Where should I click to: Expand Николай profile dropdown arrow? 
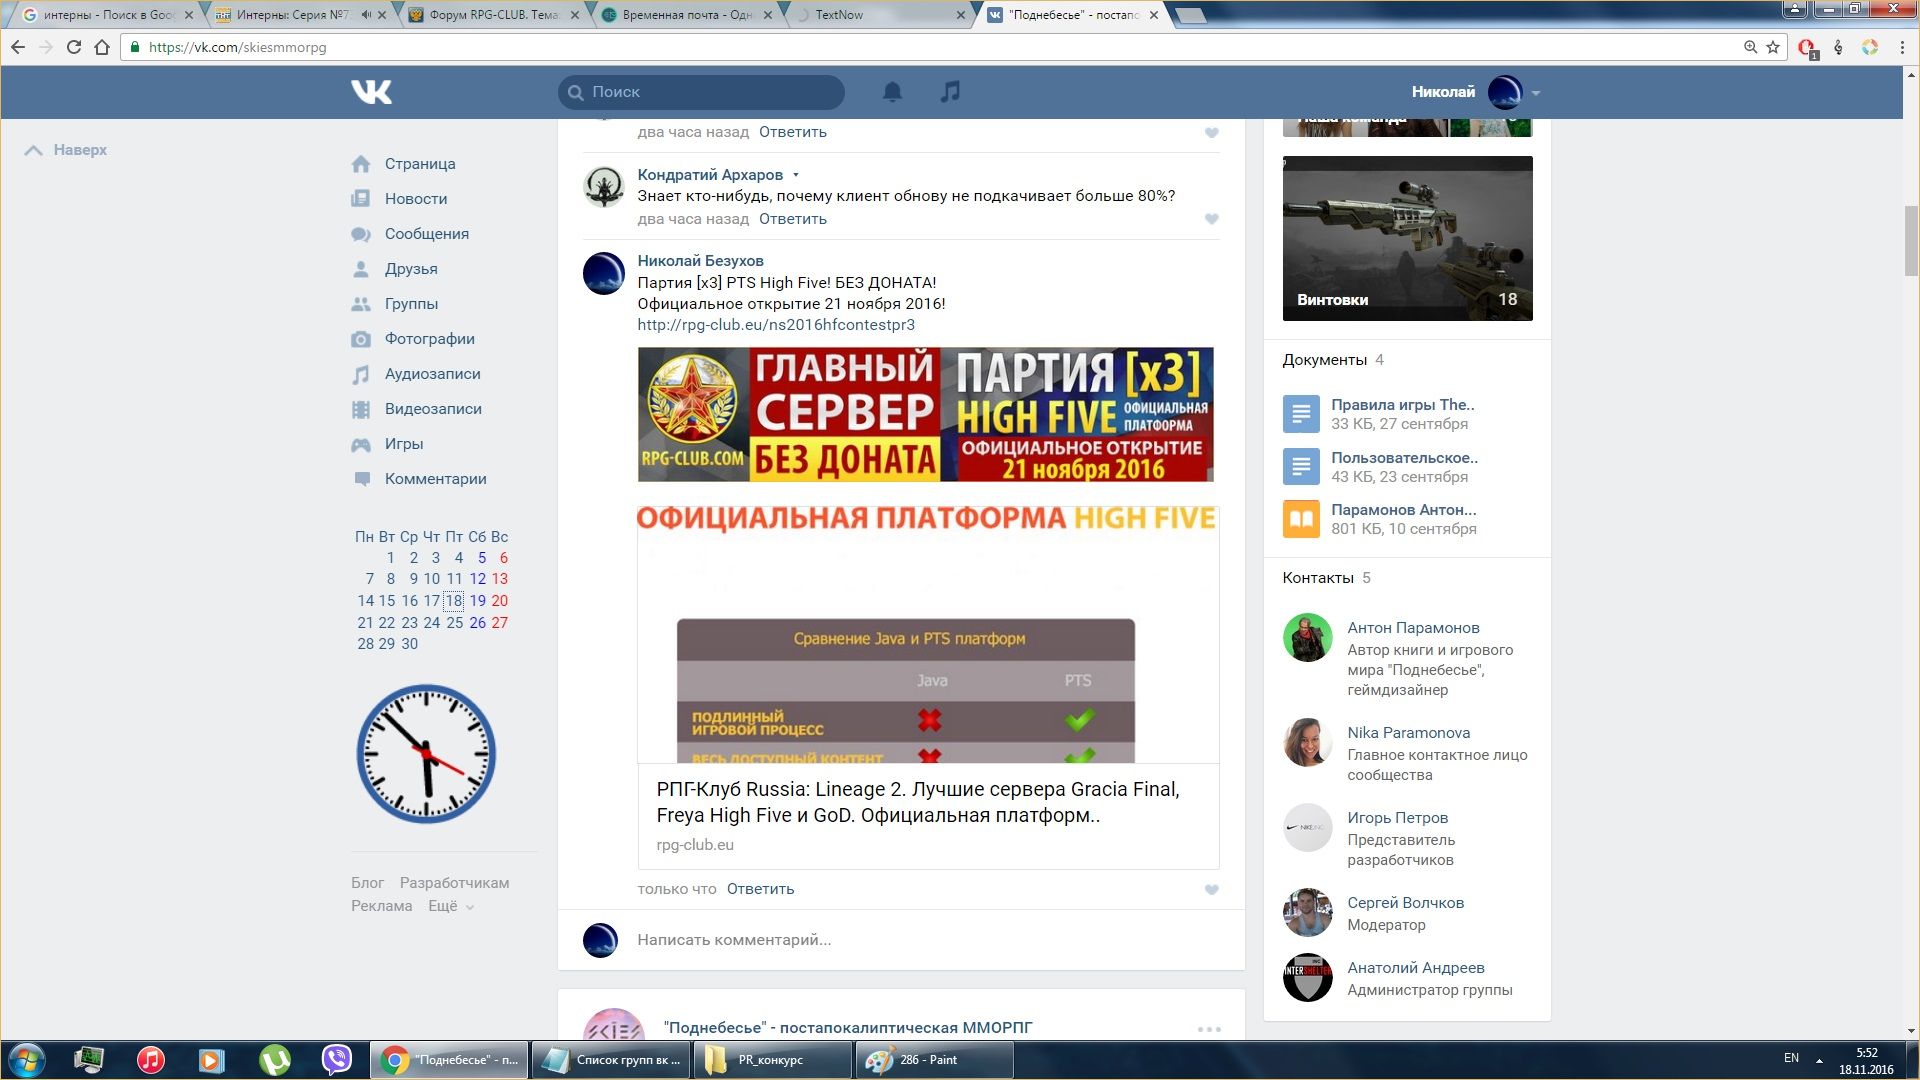1536,93
